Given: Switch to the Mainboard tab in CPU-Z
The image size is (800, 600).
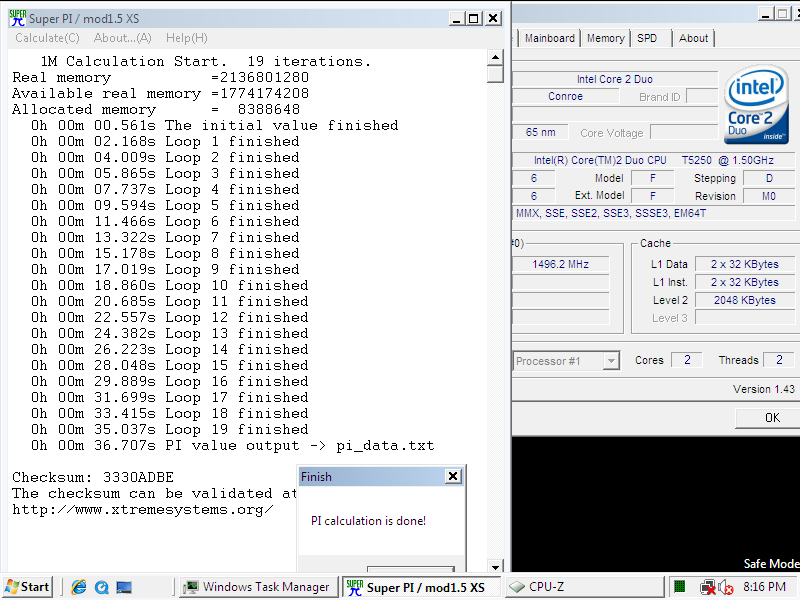Looking at the screenshot, I should pos(549,38).
